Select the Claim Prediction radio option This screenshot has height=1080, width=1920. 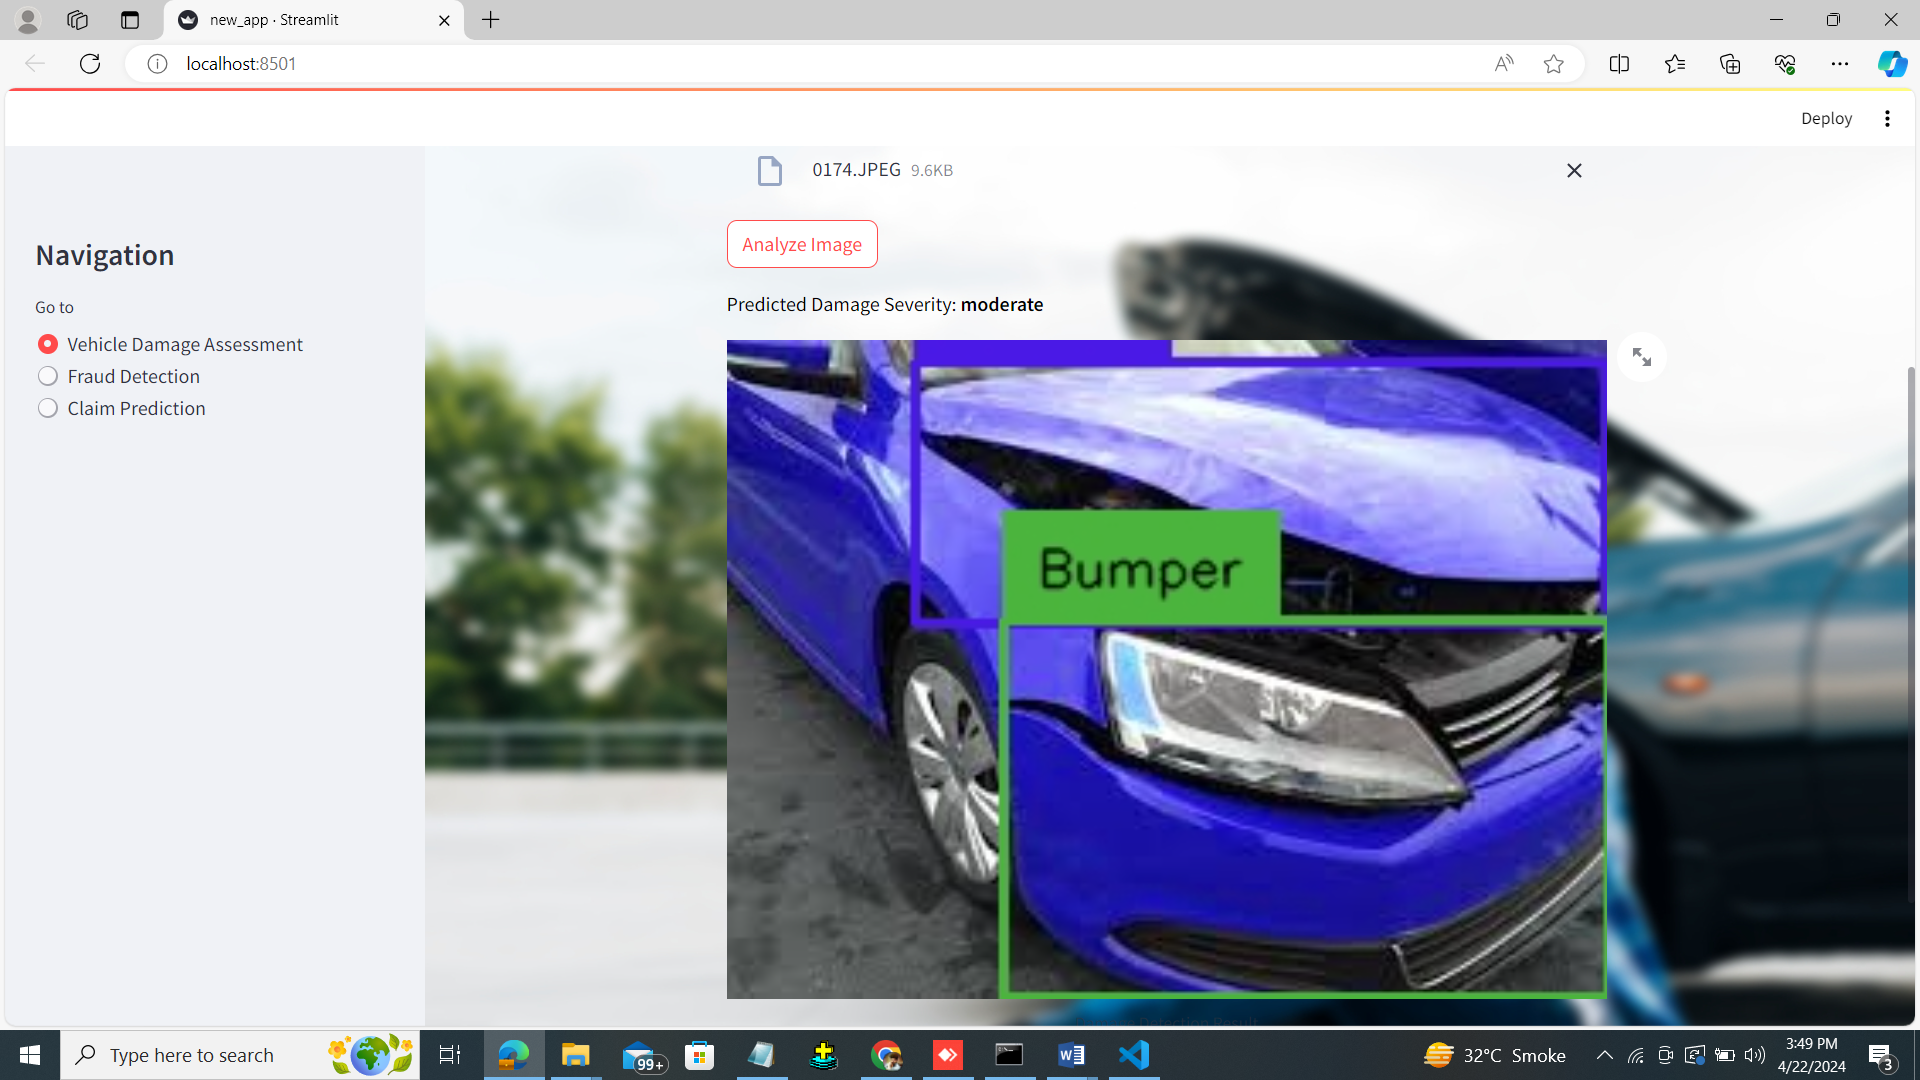tap(48, 408)
